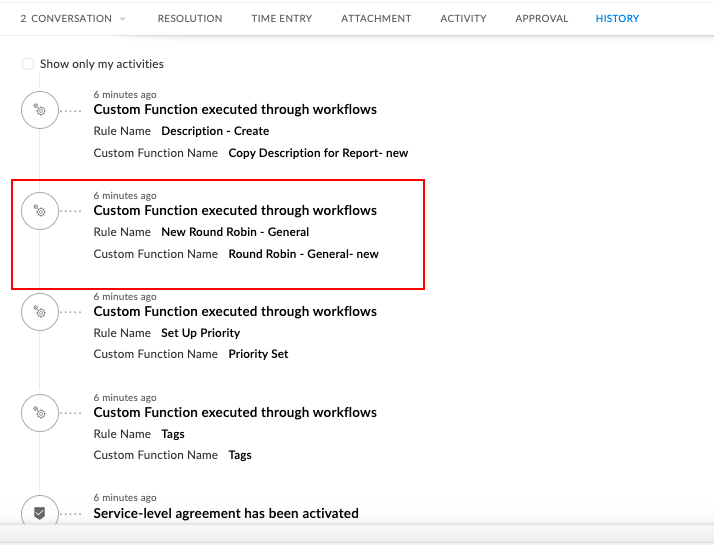Switch to the Resolution tab
Viewport: 714px width, 545px height.
(190, 18)
